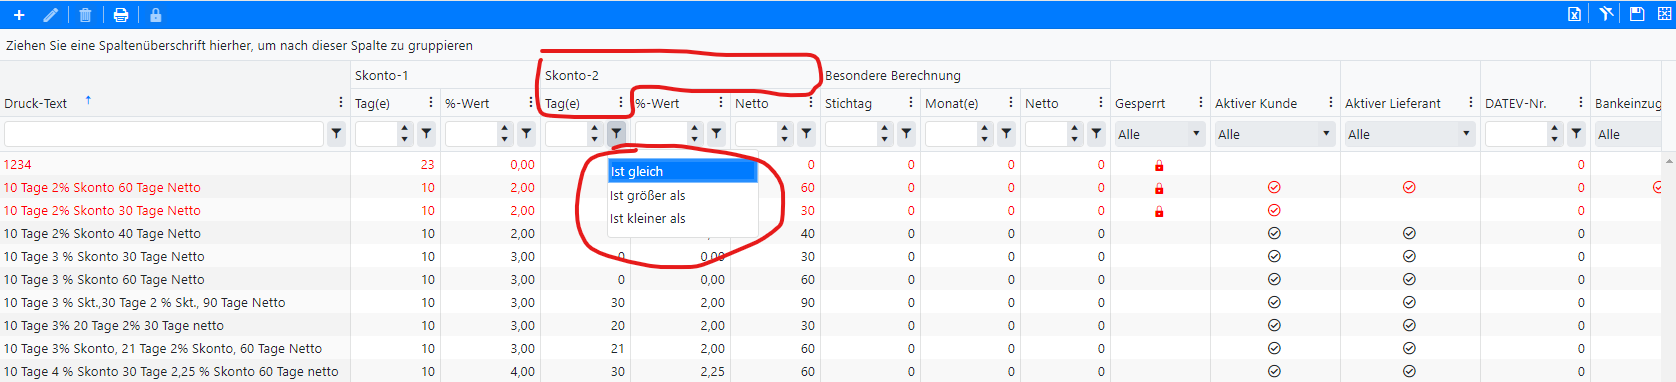1676x382 pixels.
Task: Focus the DATEV-Nr. filter number field
Action: [1515, 133]
